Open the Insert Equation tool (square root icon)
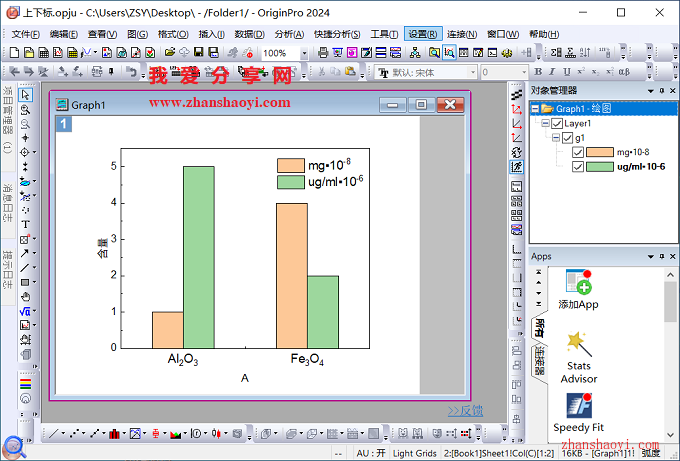This screenshot has height=461, width=680. click(x=25, y=311)
